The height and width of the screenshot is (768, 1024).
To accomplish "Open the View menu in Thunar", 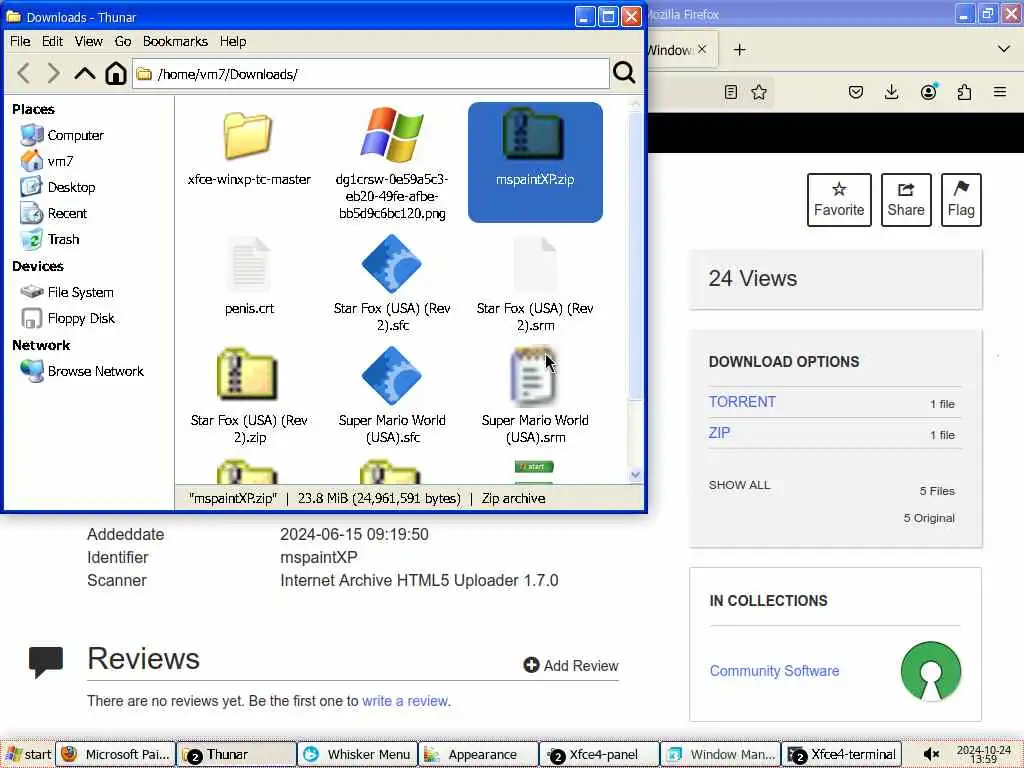I will tap(88, 41).
